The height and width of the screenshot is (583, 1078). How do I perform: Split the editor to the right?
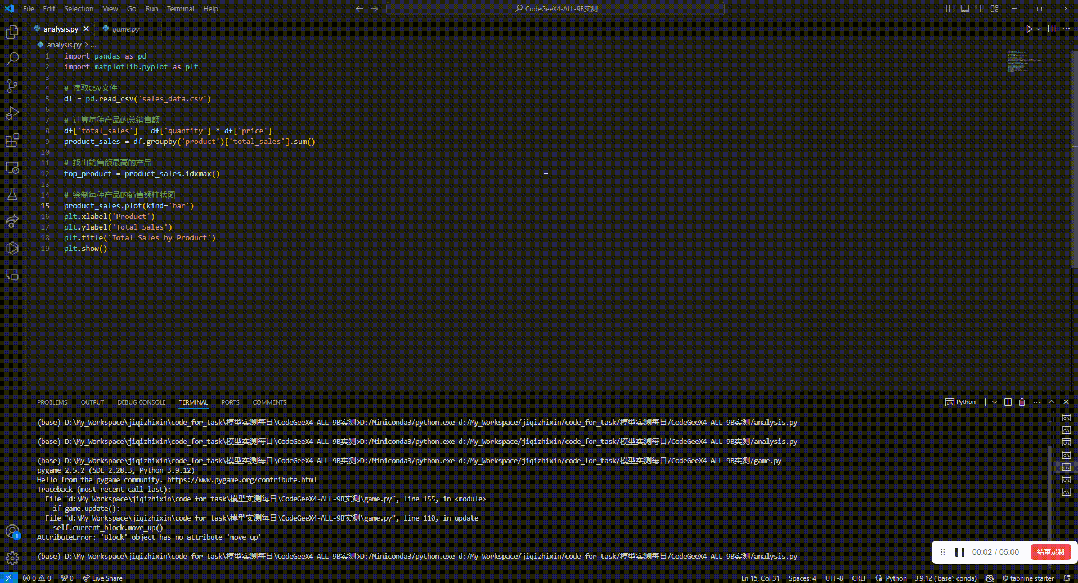tap(1052, 29)
